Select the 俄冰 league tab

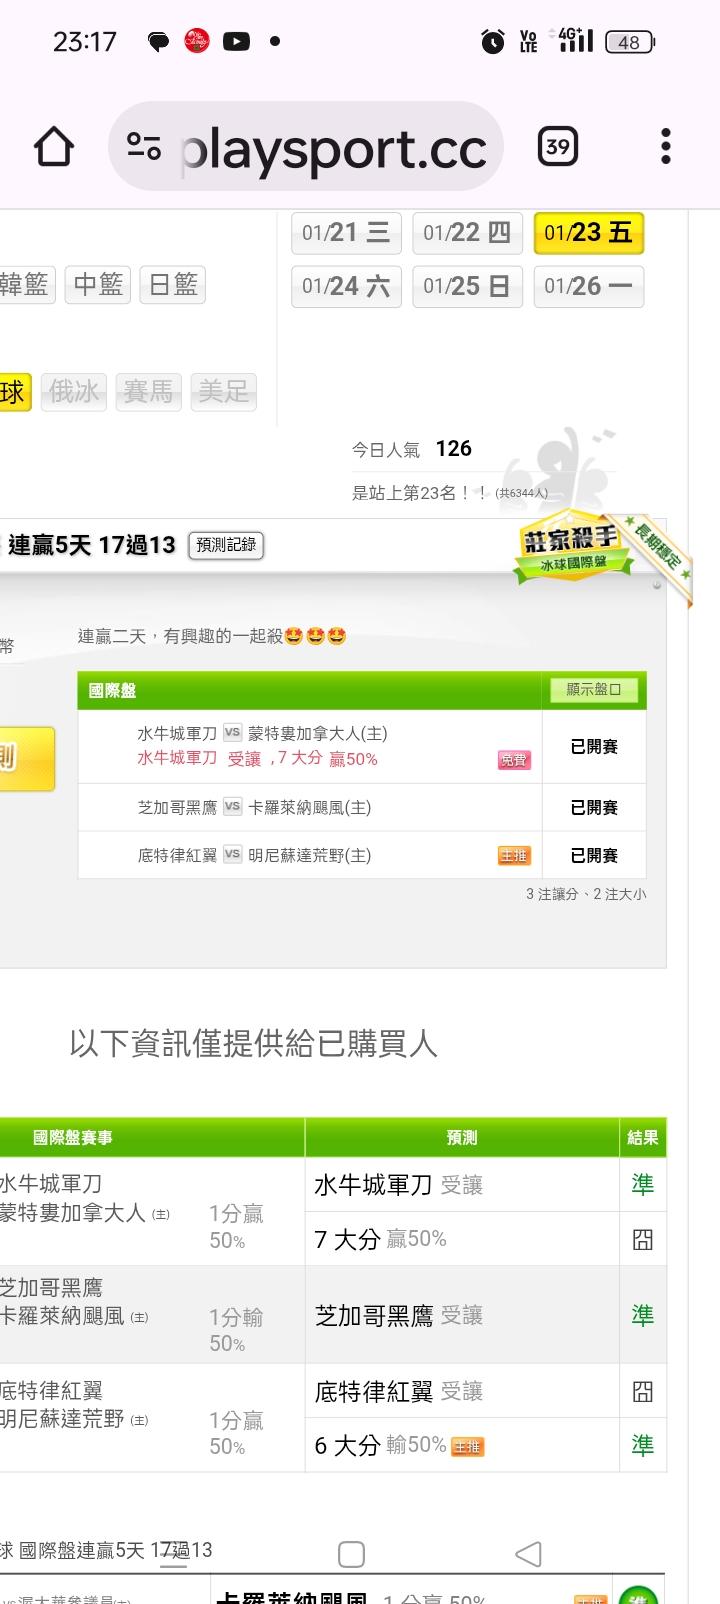pos(74,391)
